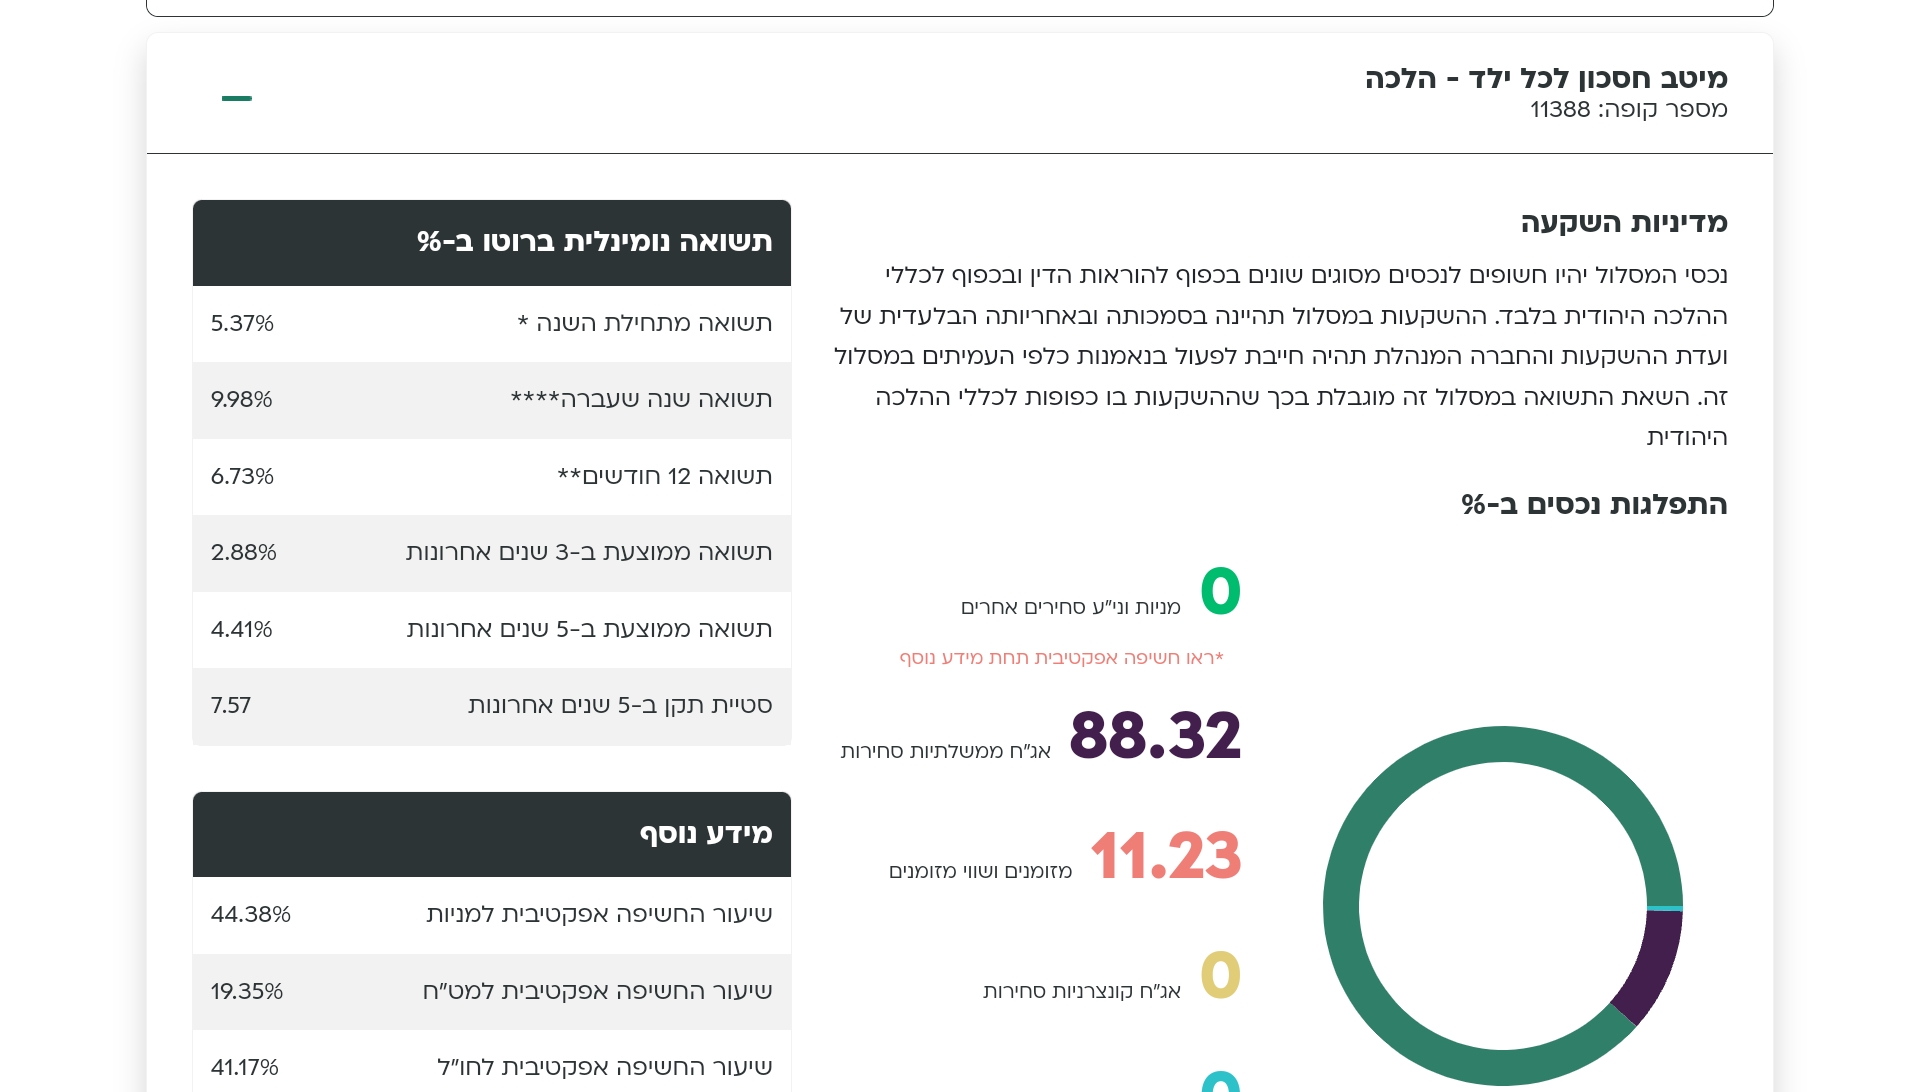Click the fund title מיטב חסכון לכל ילד - הלכה

pyautogui.click(x=1546, y=78)
